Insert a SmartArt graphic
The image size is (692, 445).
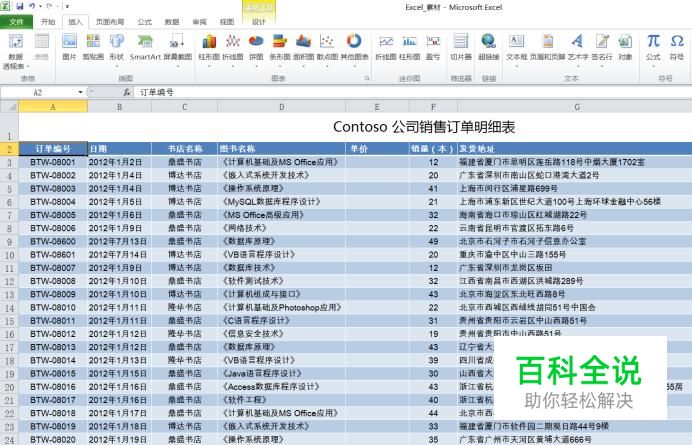[x=145, y=47]
